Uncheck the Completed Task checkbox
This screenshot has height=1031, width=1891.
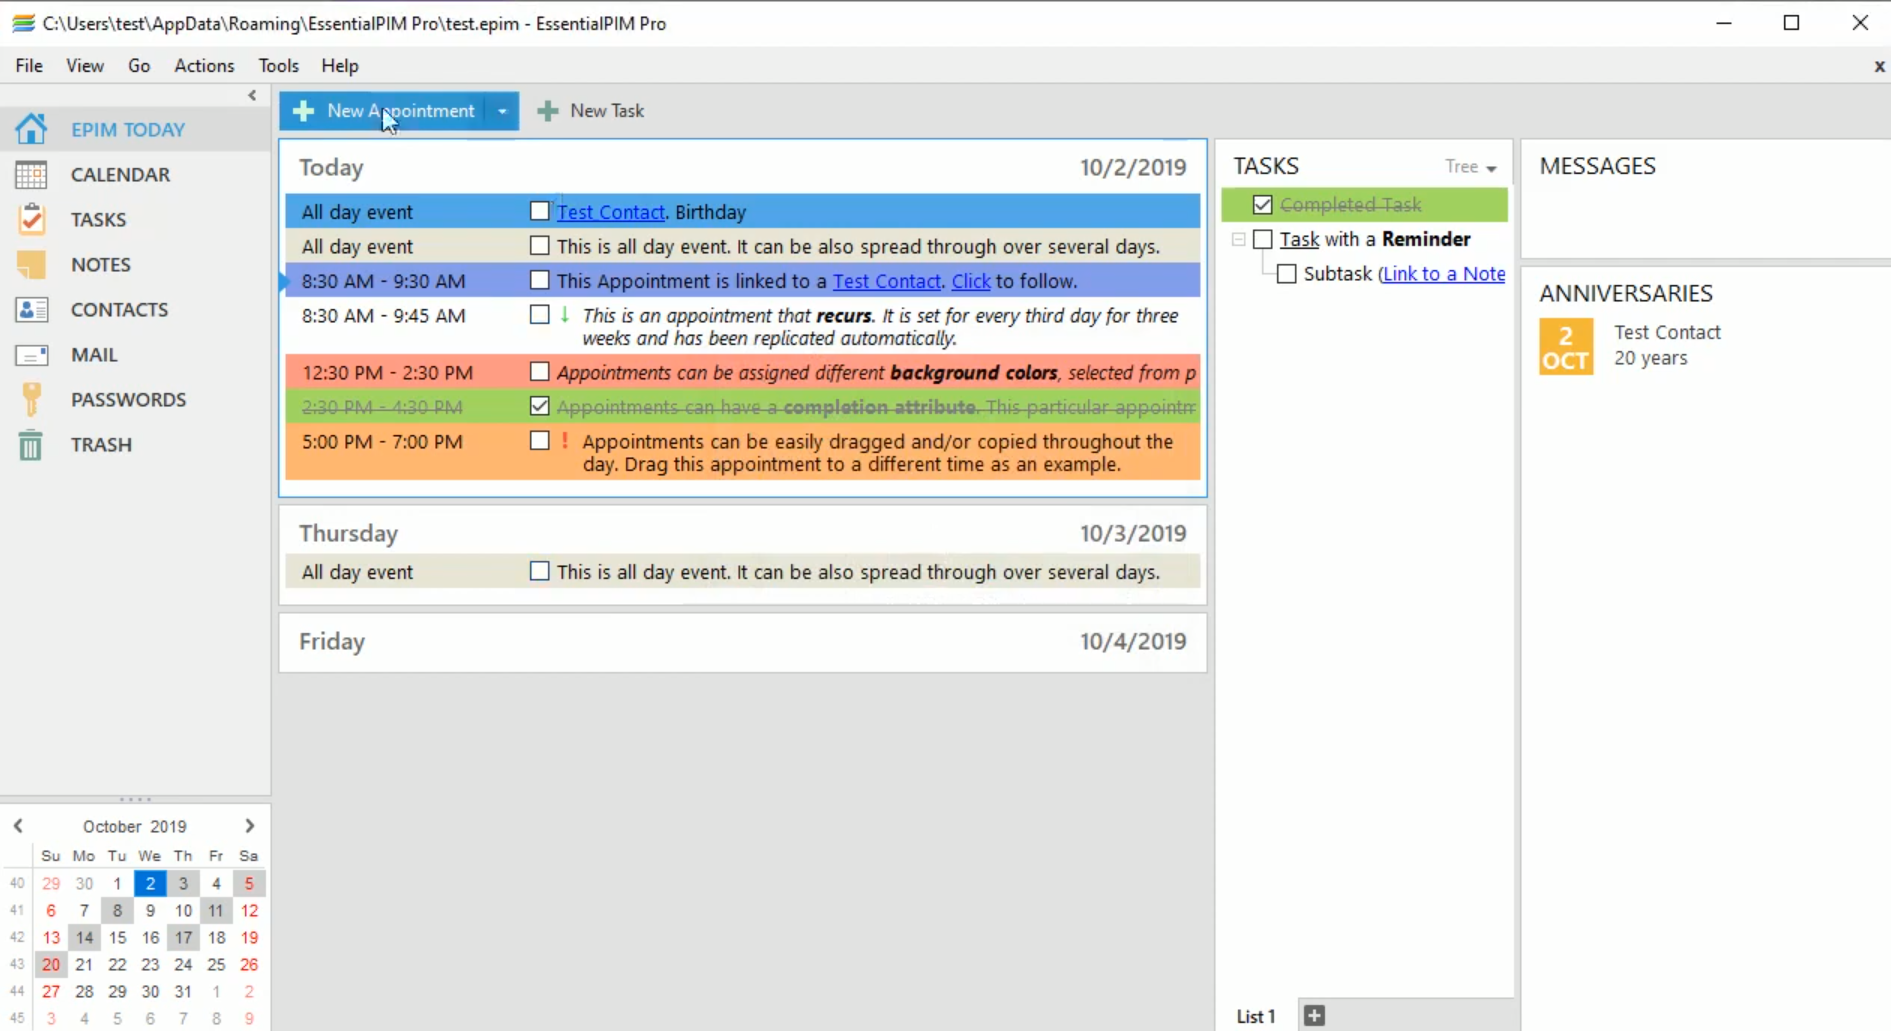pyautogui.click(x=1262, y=204)
